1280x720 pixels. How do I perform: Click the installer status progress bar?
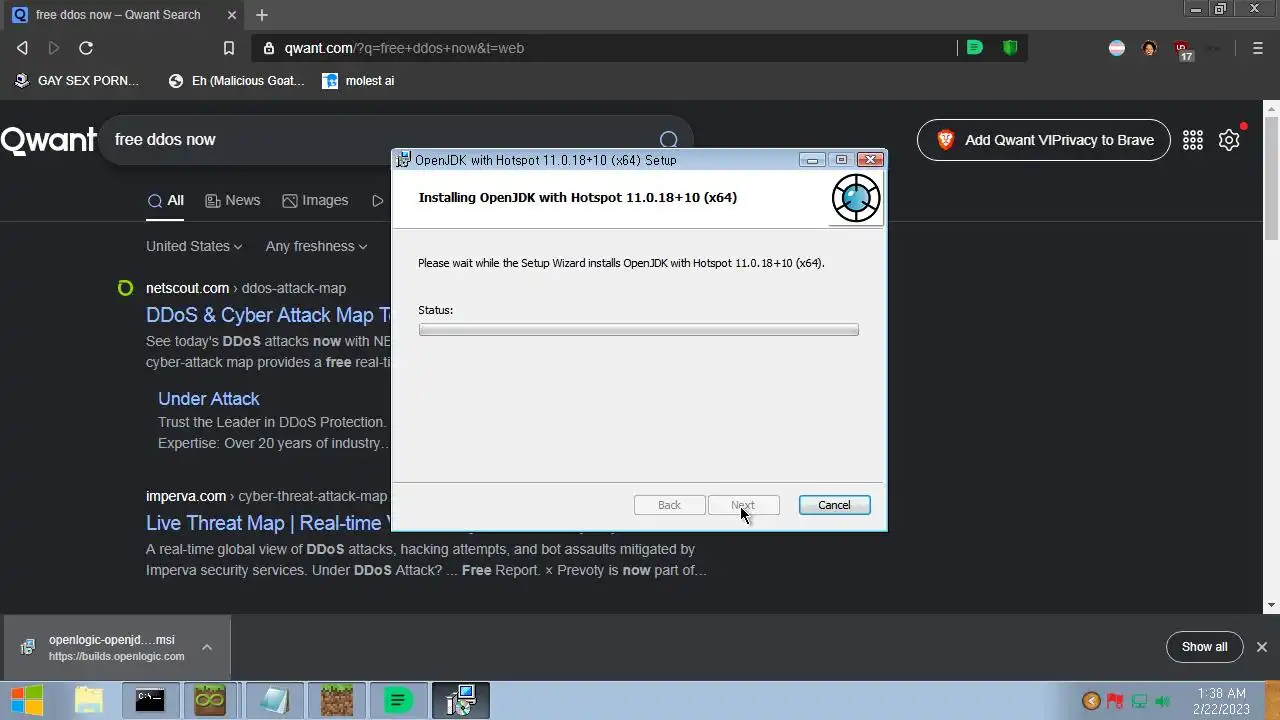pos(638,330)
